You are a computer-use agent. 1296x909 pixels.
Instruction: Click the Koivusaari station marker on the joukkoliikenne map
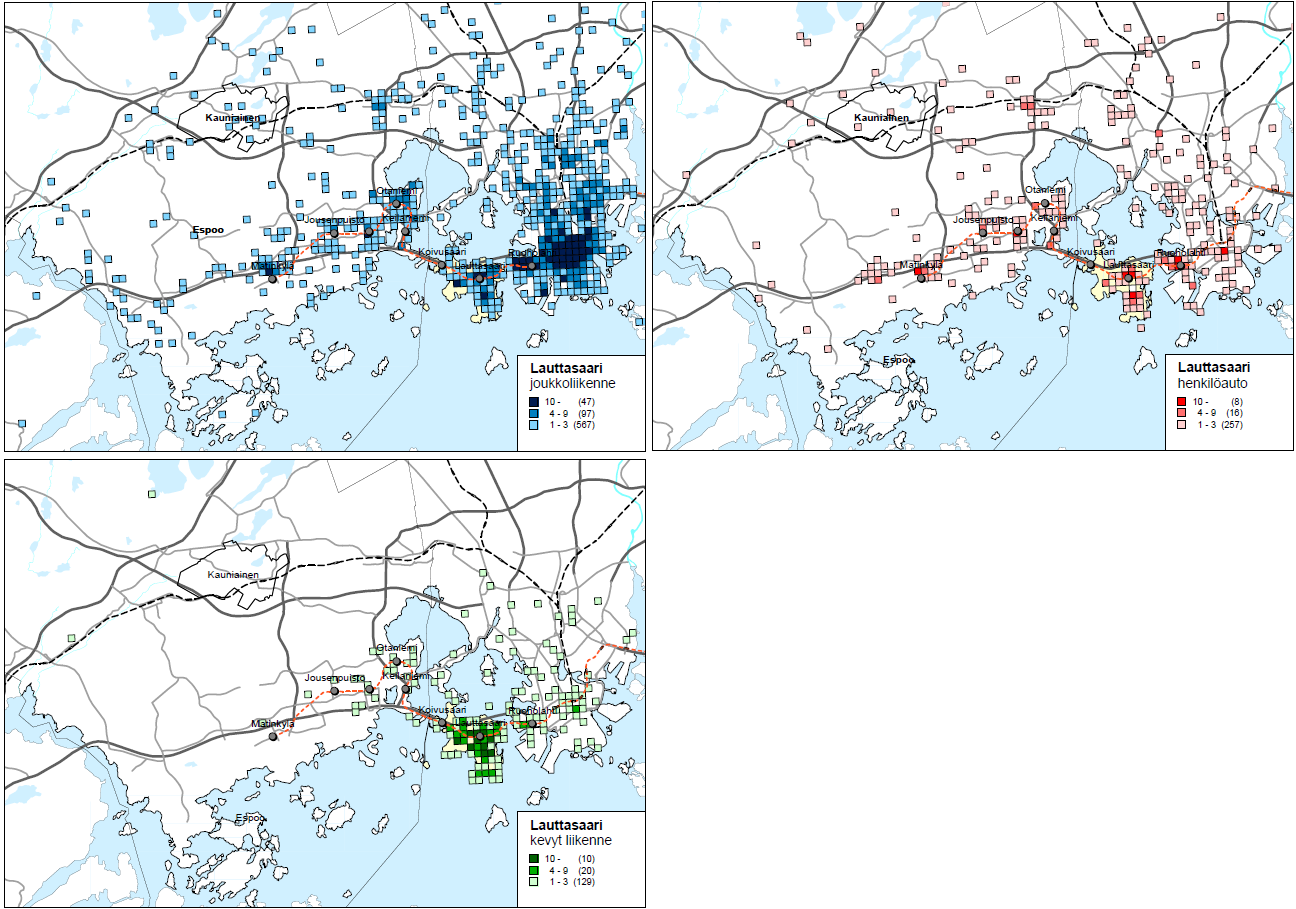(442, 264)
